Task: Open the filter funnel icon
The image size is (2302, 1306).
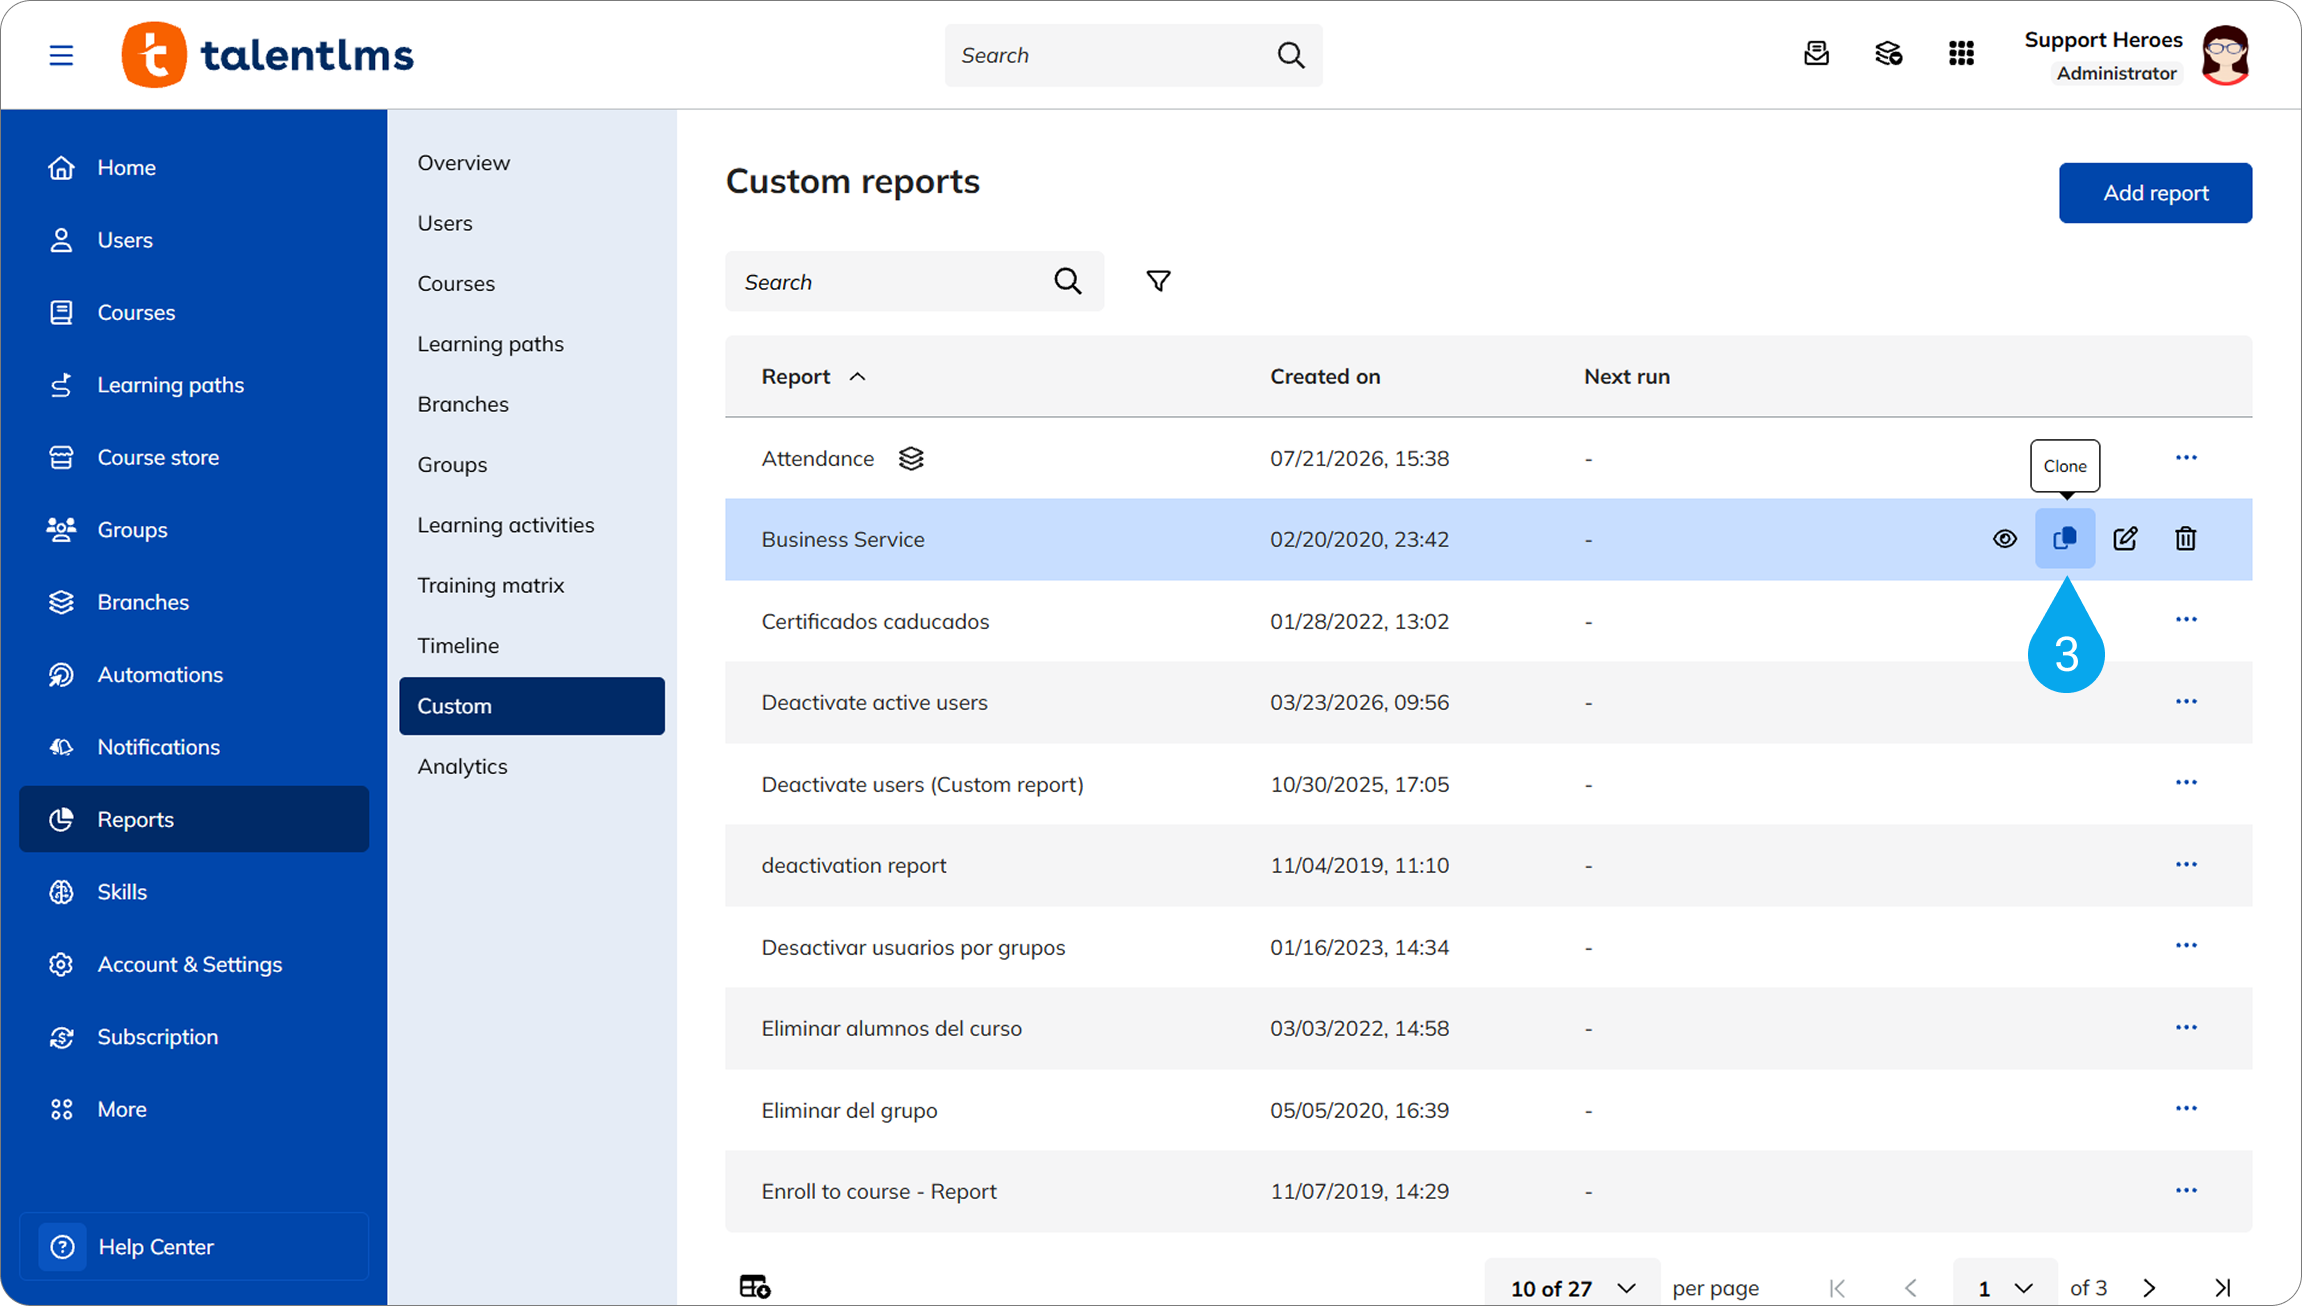Action: coord(1158,281)
